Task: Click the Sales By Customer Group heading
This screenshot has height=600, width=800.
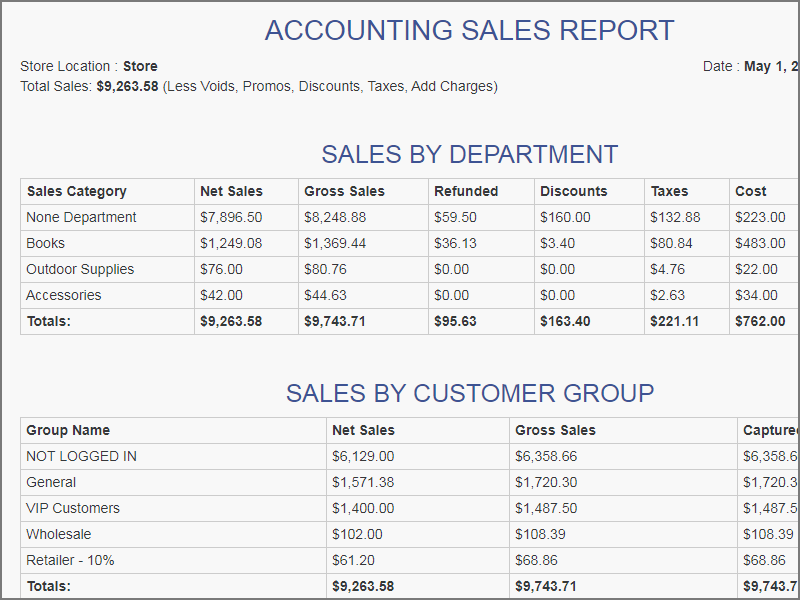Action: pyautogui.click(x=469, y=393)
